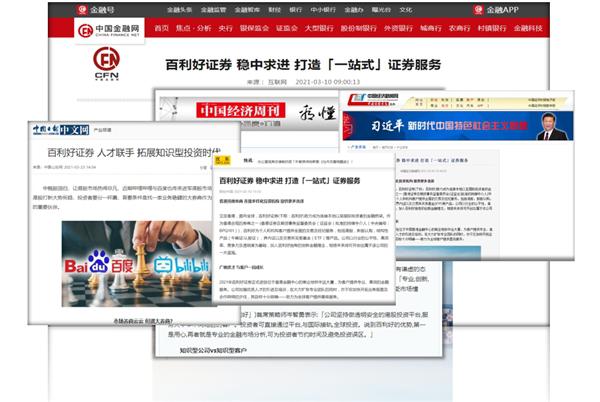
Task: Click the 中国金融网 China Finance Net logo
Action: (x=109, y=30)
